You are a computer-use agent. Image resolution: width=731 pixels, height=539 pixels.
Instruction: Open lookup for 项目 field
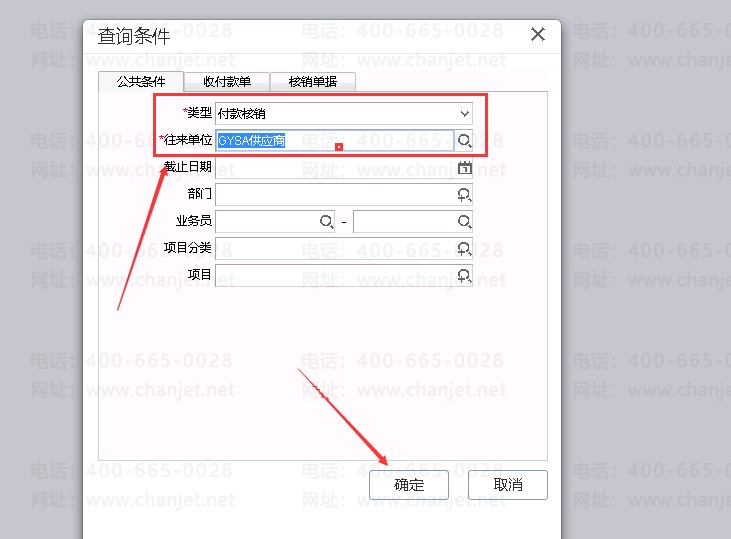tap(464, 276)
